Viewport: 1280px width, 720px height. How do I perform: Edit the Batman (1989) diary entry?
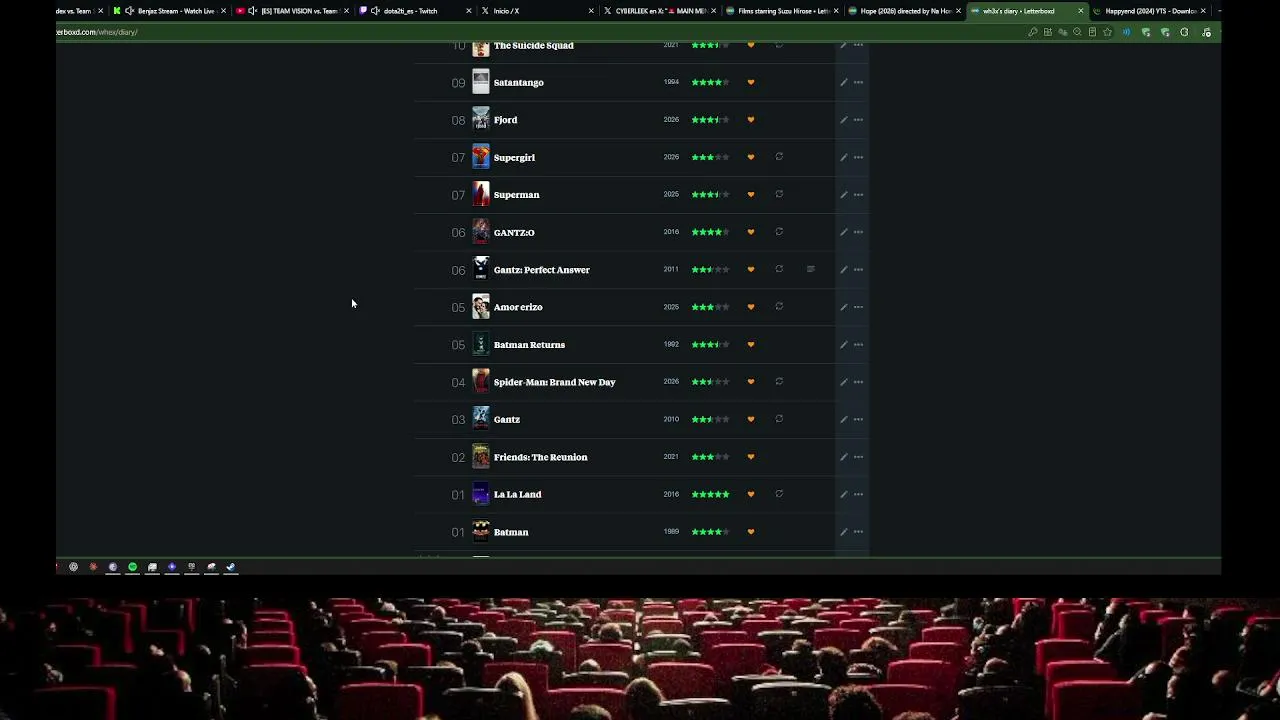coord(843,532)
